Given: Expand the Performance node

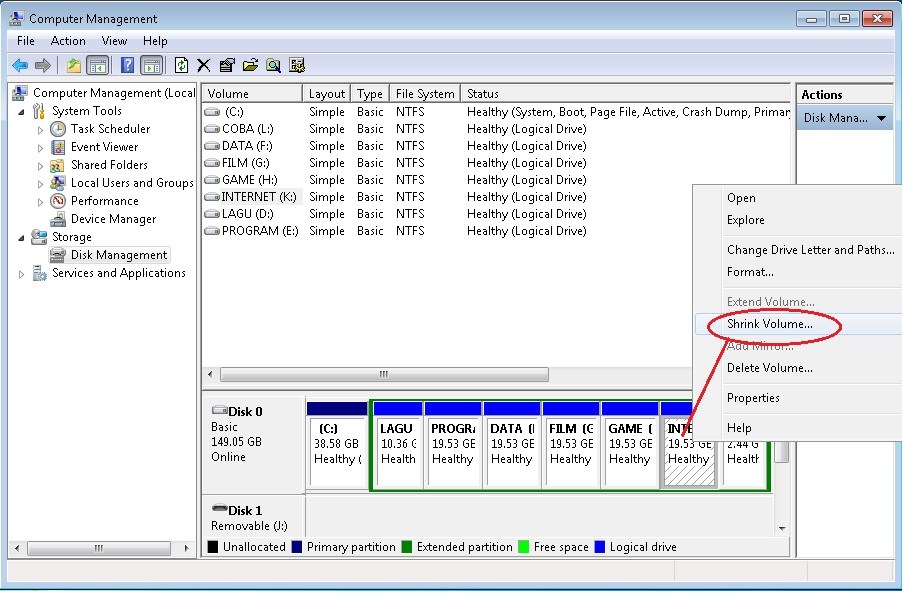Looking at the screenshot, I should coord(40,202).
